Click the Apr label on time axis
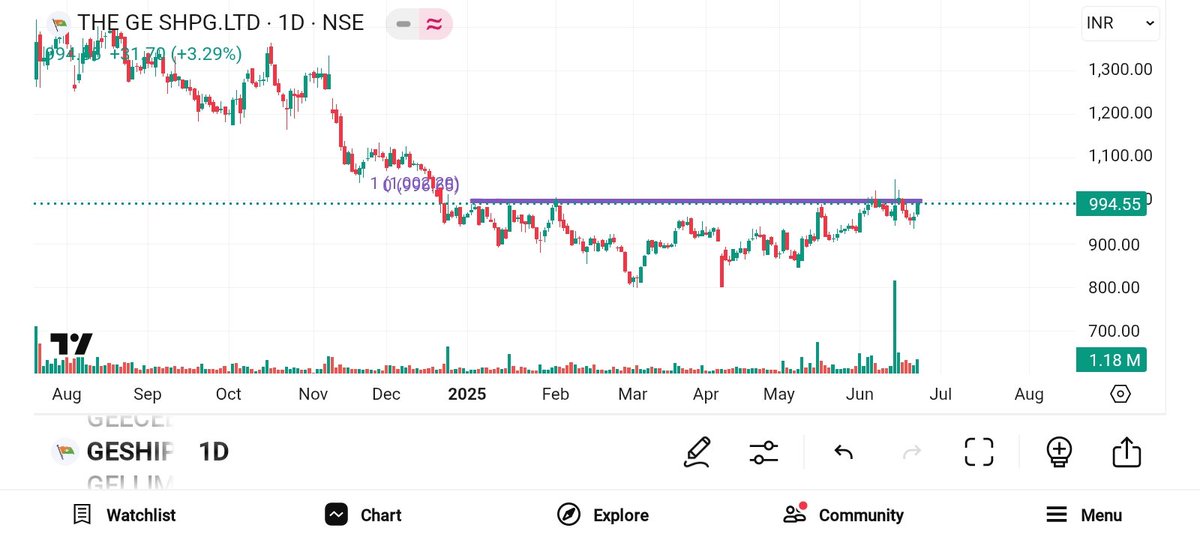Screen dimensions: 1200x540 click(706, 394)
